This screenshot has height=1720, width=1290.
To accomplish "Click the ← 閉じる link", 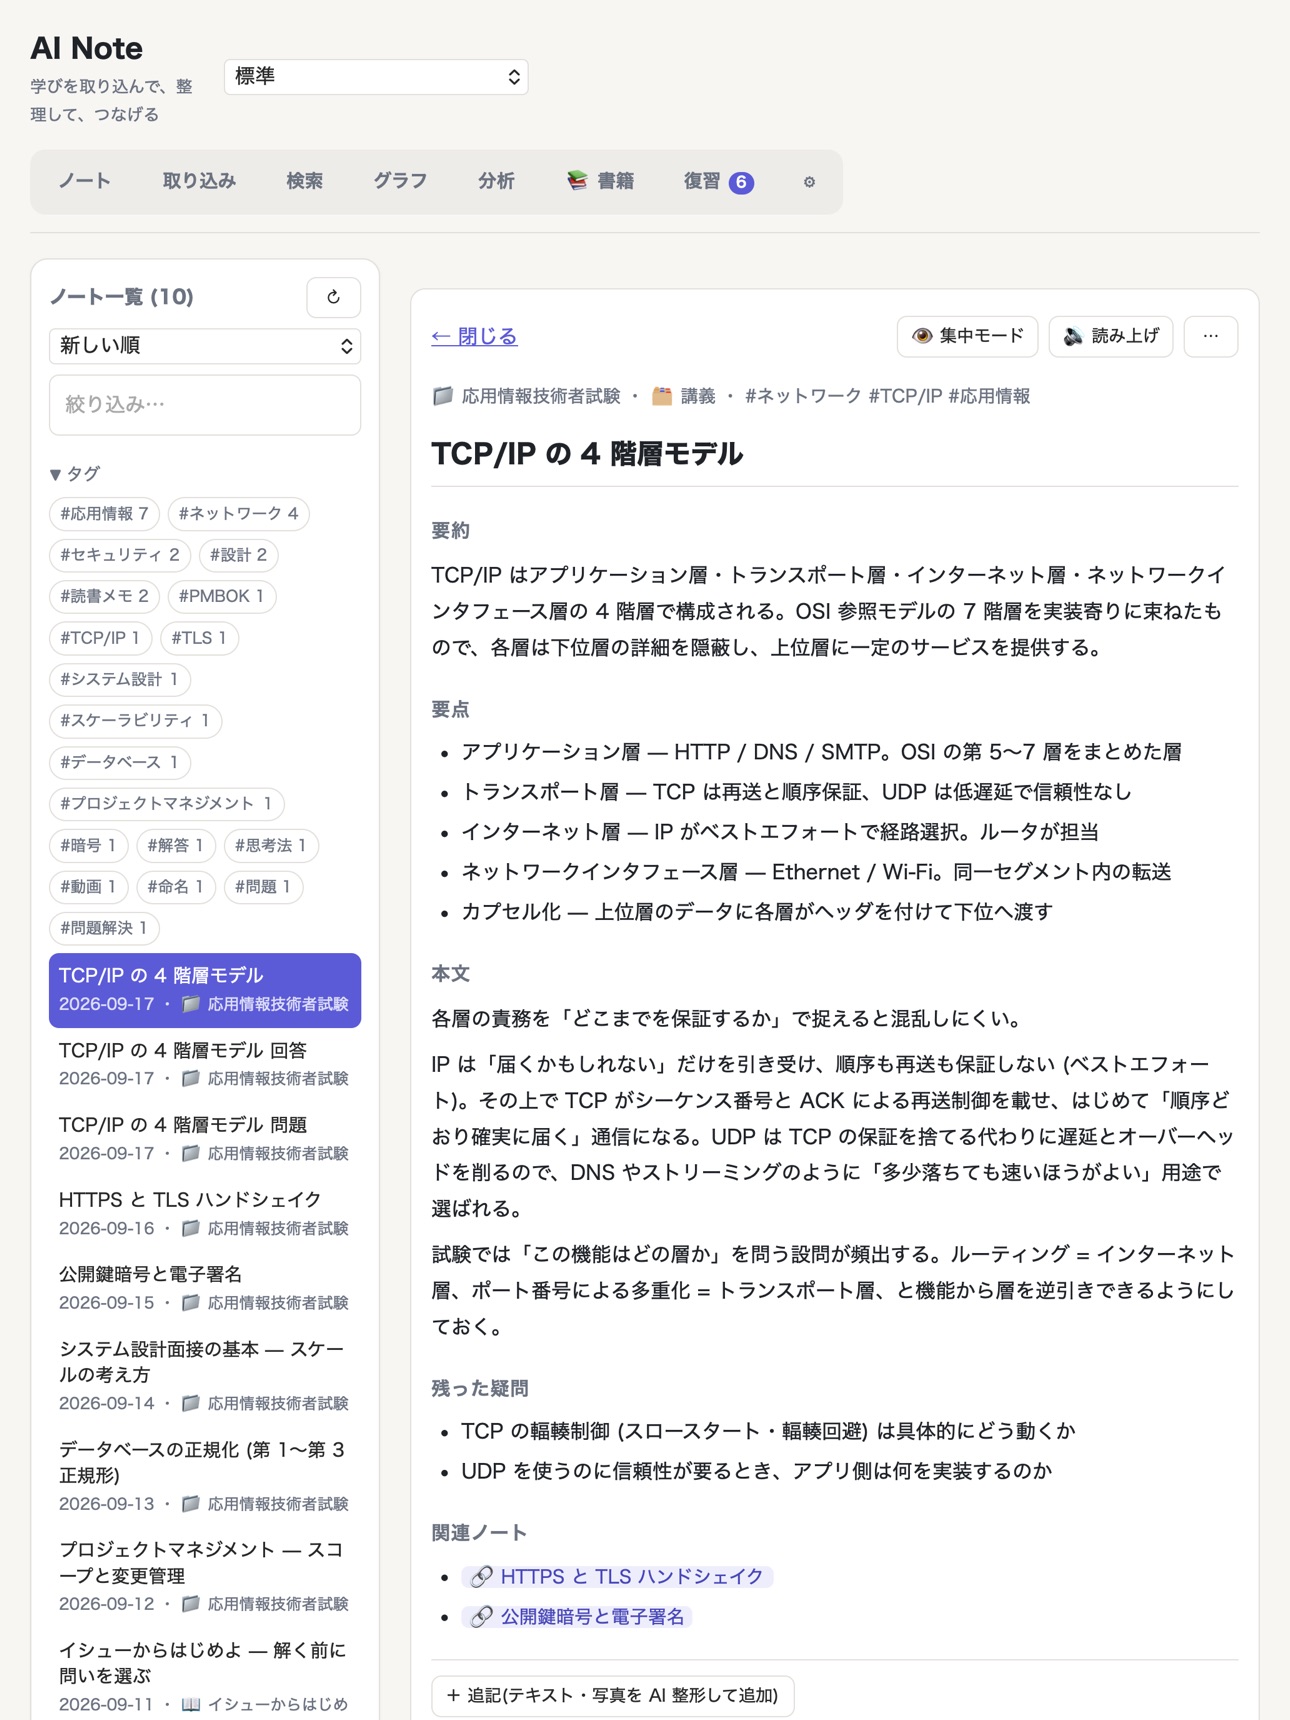I will click(474, 336).
